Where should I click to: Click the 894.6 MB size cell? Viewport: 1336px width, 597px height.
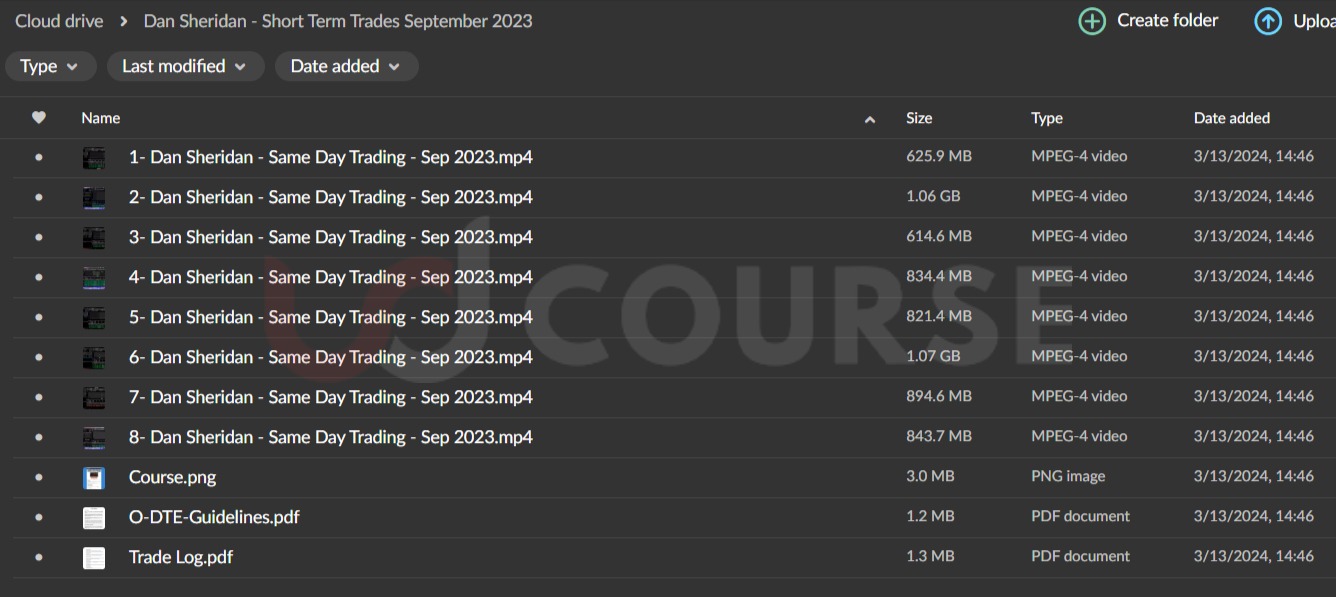(x=939, y=396)
